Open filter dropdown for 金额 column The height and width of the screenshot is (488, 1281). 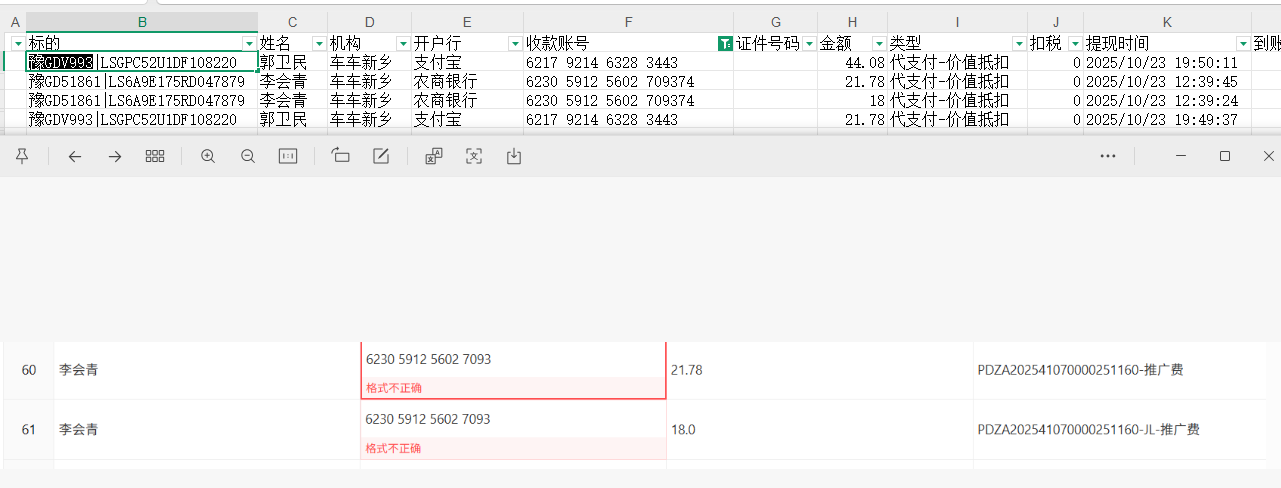(879, 43)
